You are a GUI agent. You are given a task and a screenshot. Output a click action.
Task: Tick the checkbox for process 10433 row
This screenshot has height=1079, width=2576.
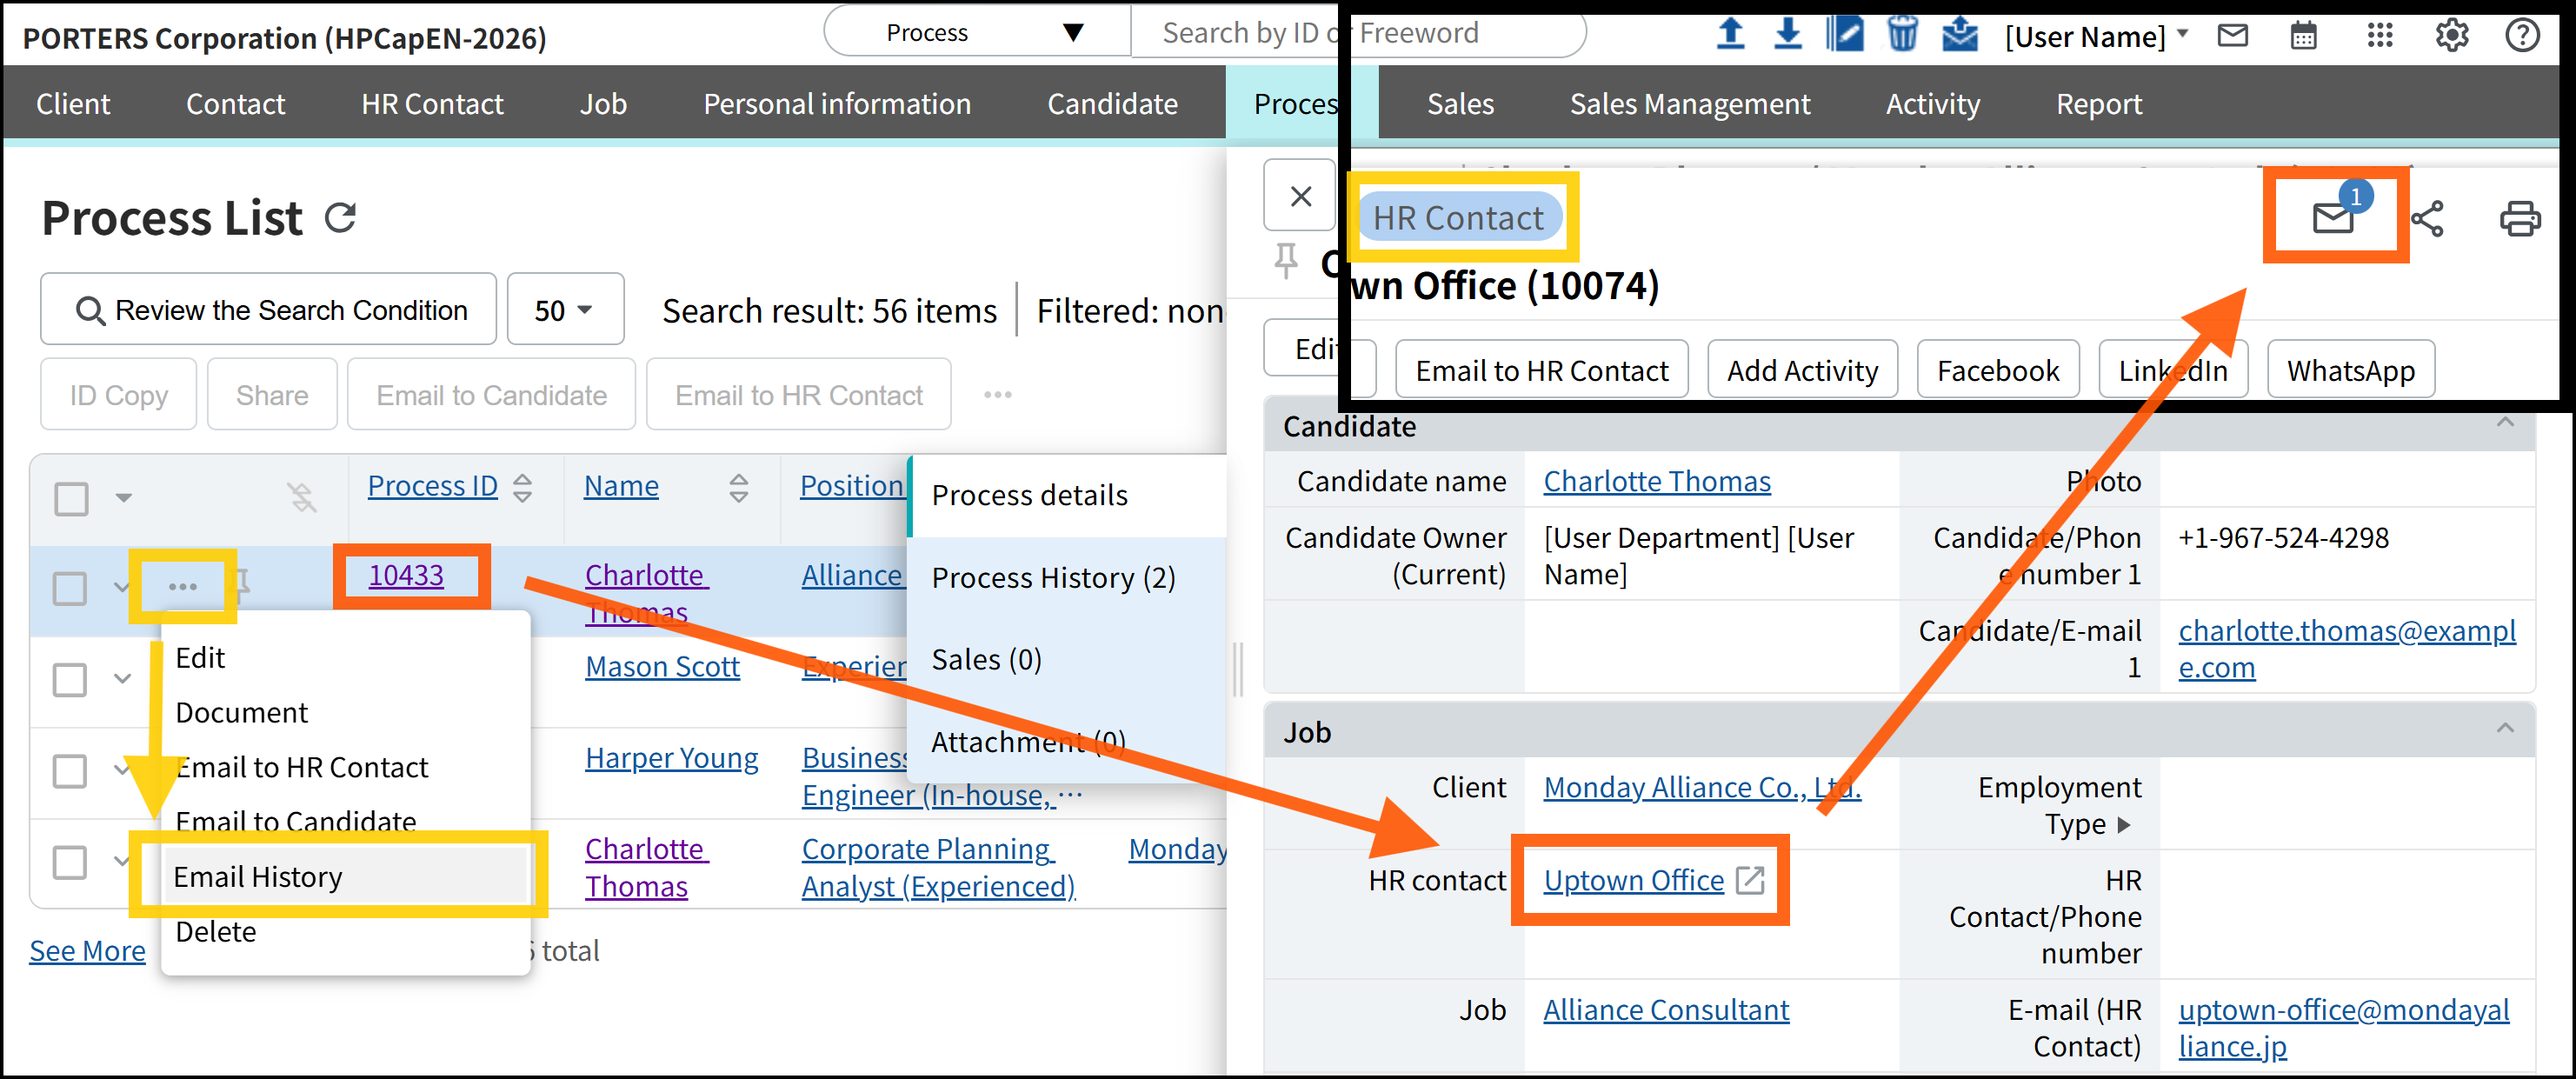point(70,588)
